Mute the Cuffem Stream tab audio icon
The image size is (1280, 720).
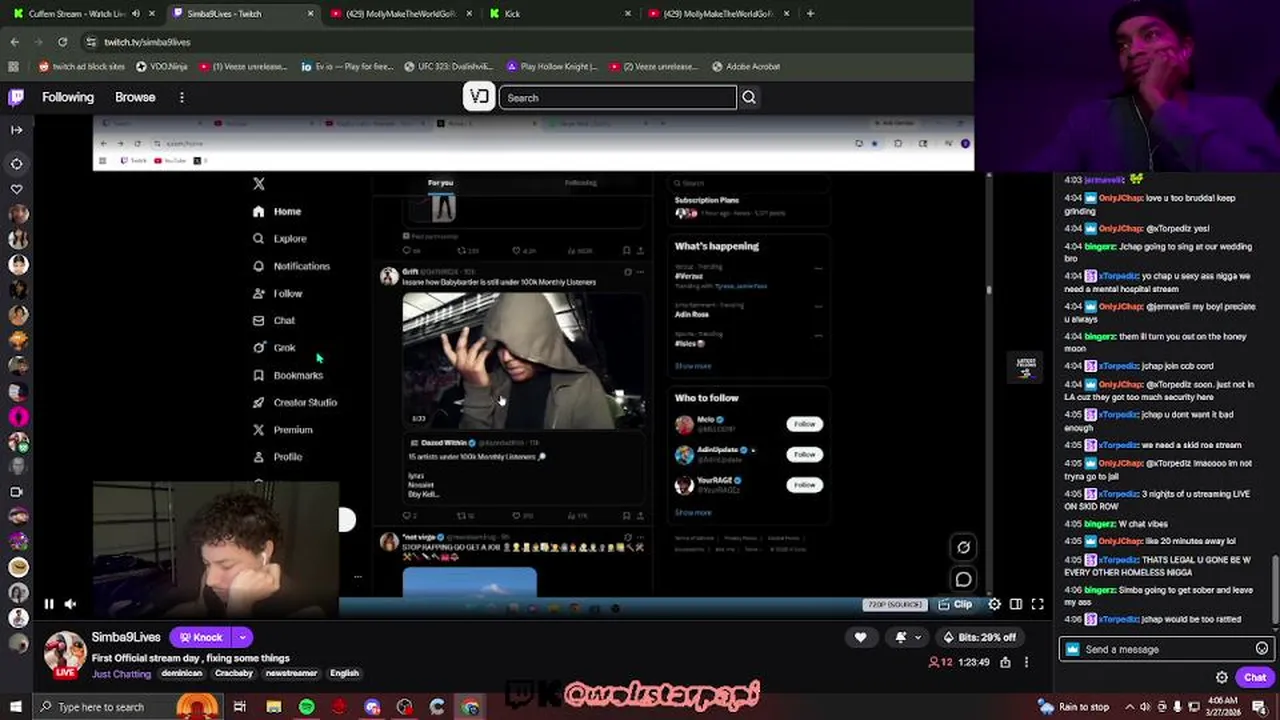coord(136,14)
